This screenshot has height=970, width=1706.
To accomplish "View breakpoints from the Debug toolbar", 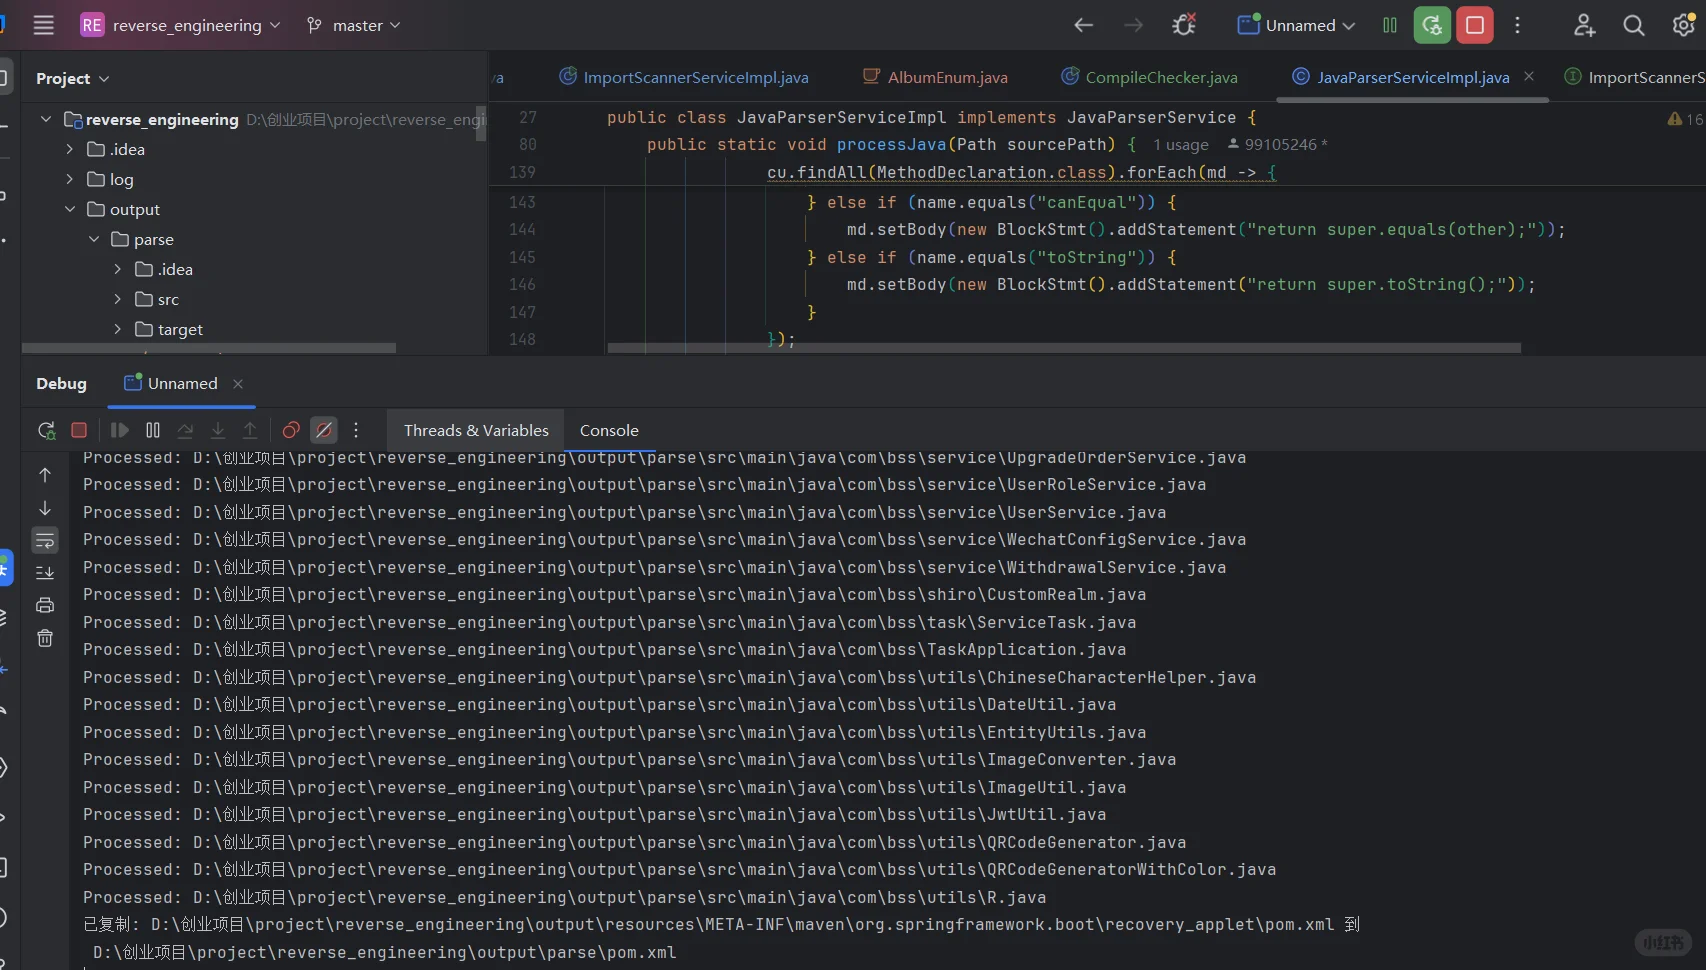I will 291,430.
